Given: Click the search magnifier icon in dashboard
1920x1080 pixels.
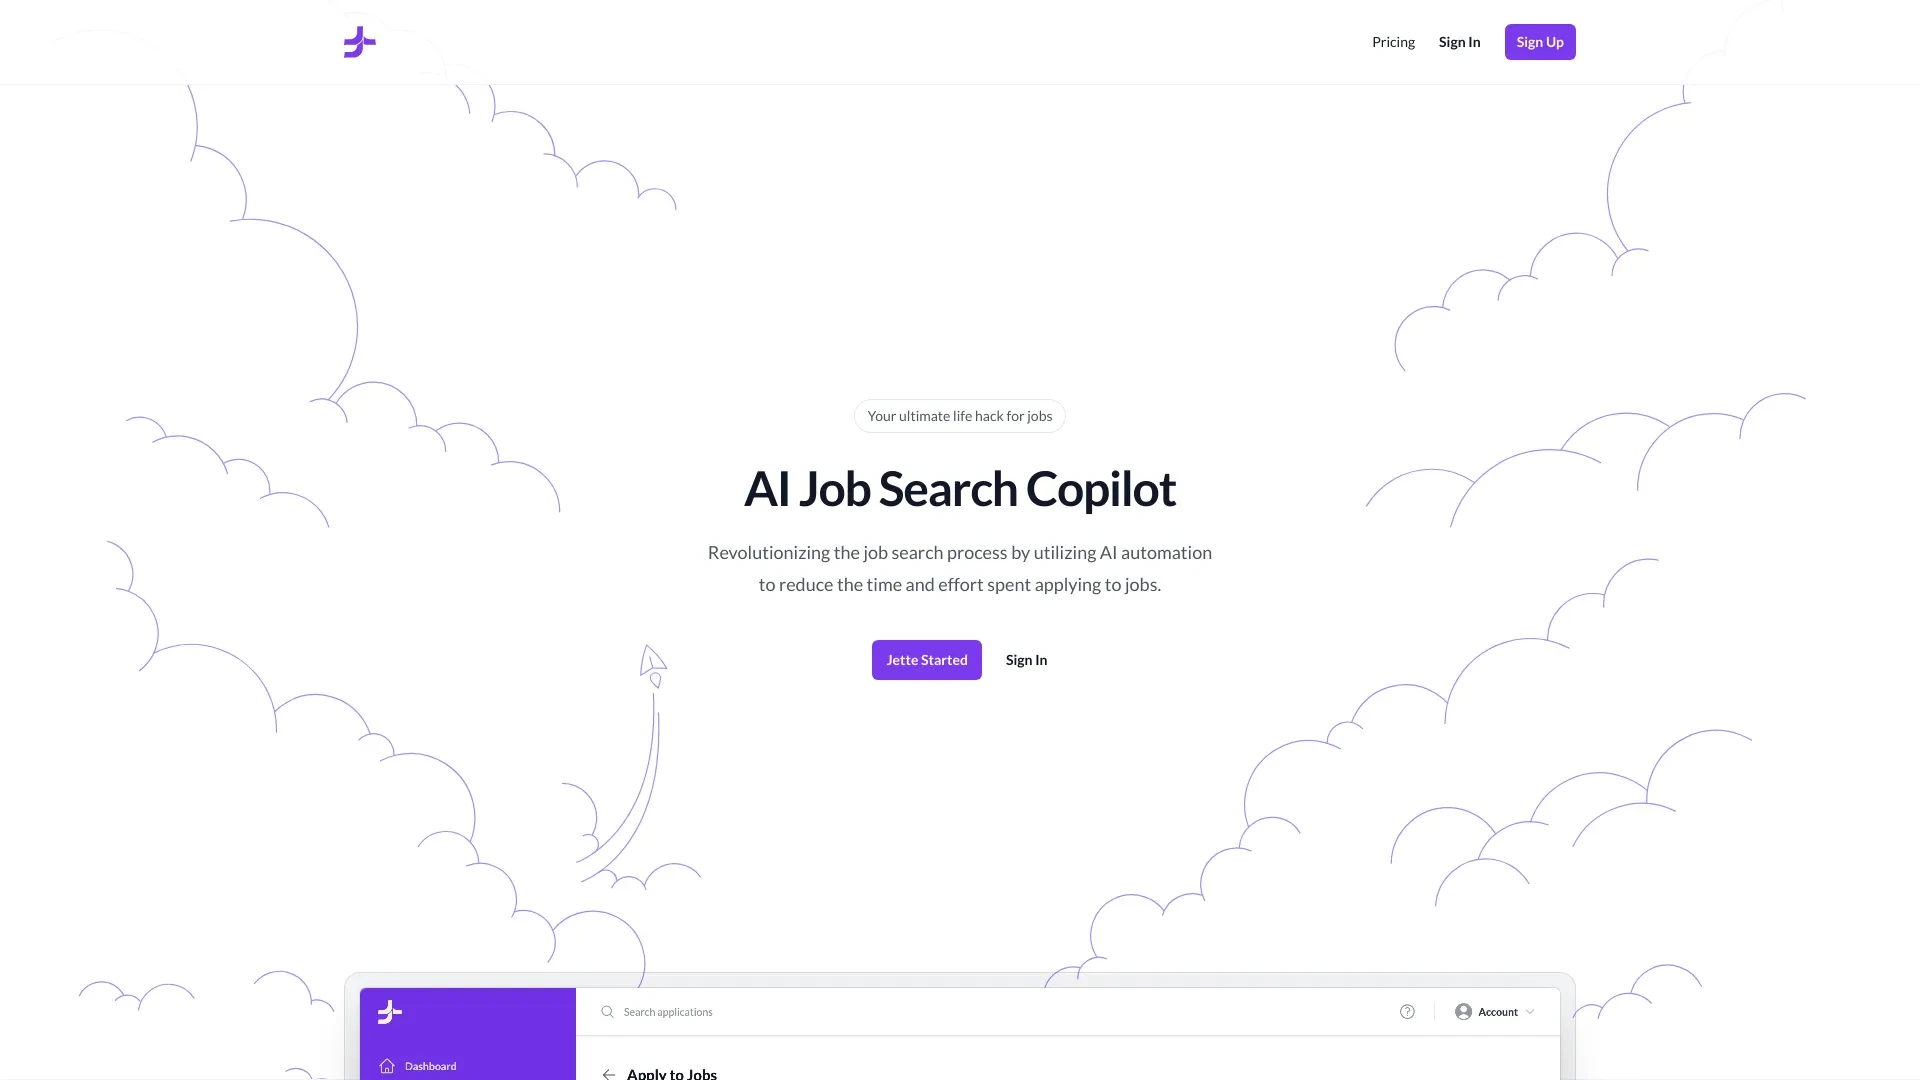Looking at the screenshot, I should (x=608, y=1011).
